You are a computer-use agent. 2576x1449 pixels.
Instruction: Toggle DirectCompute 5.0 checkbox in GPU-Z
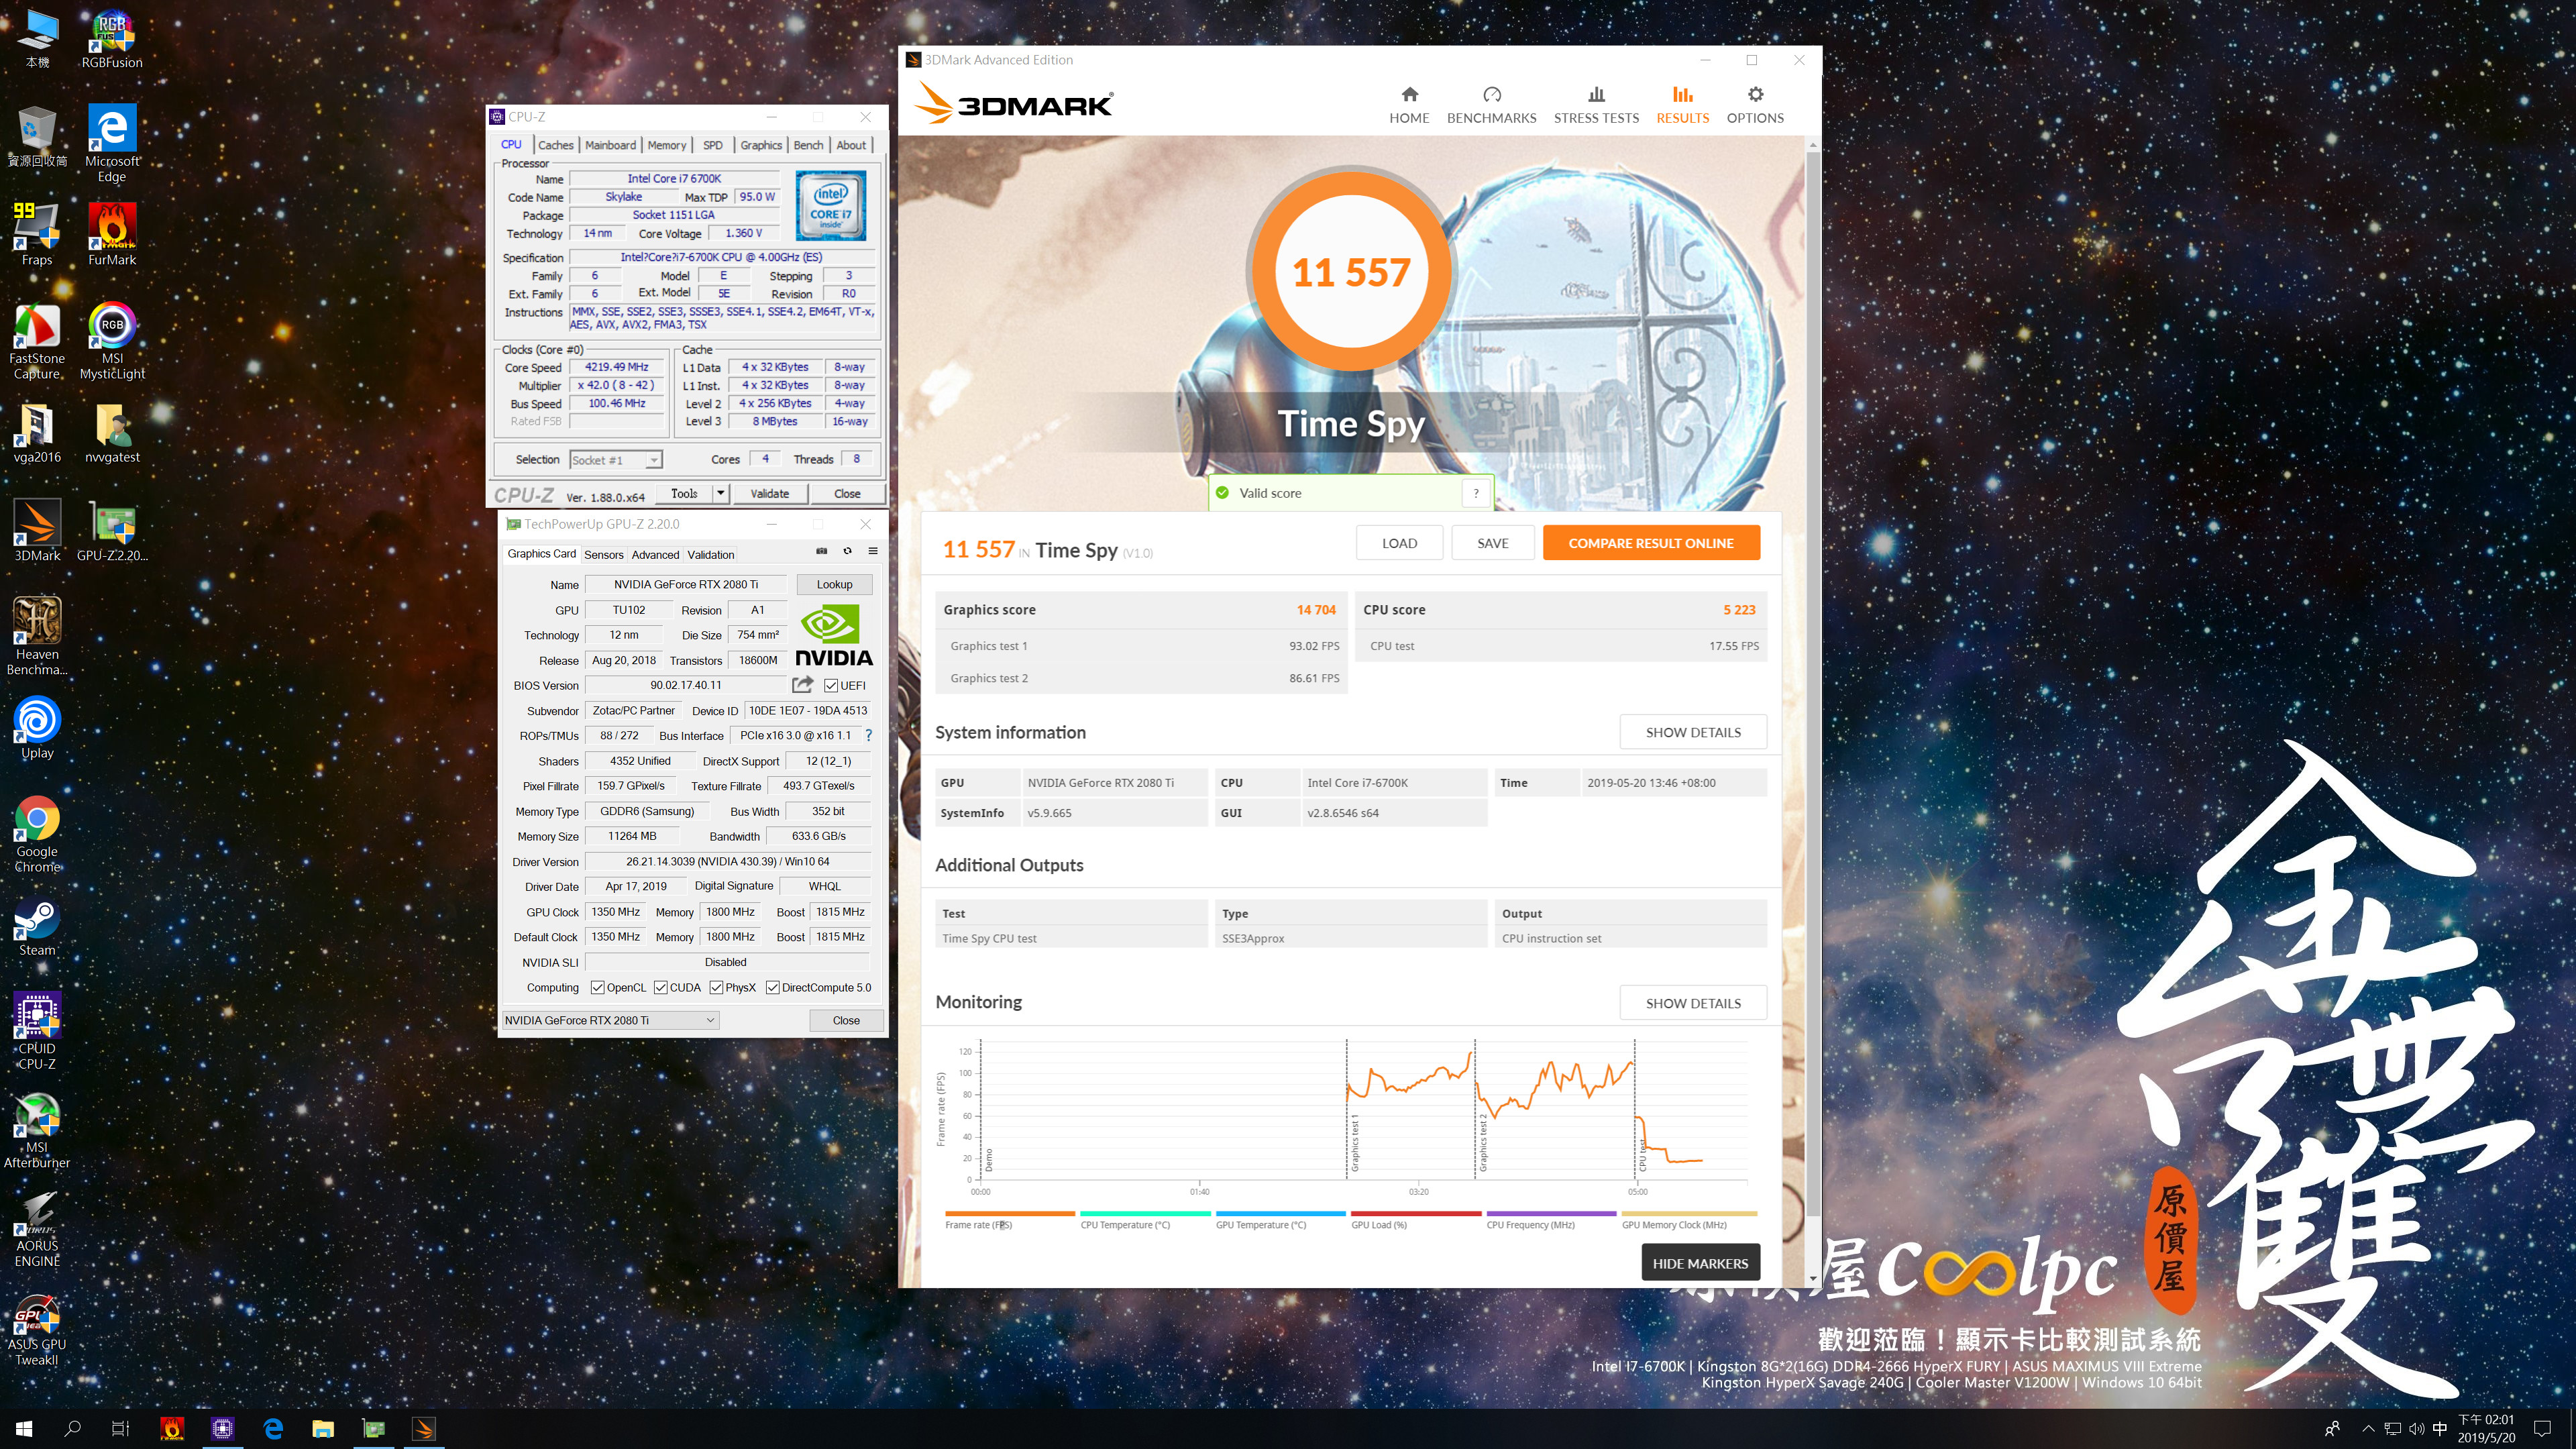[773, 988]
